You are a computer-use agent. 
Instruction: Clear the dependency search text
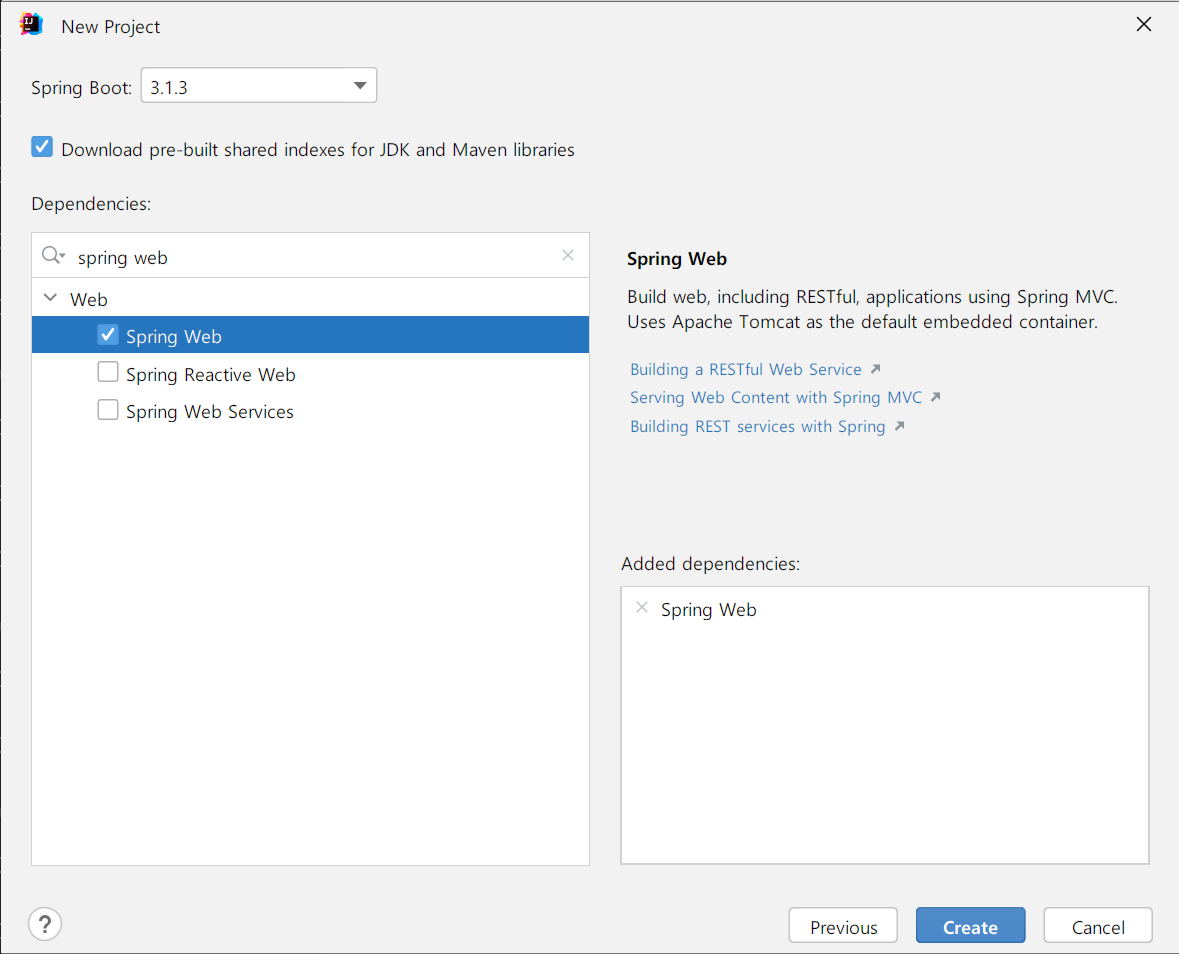pos(568,256)
